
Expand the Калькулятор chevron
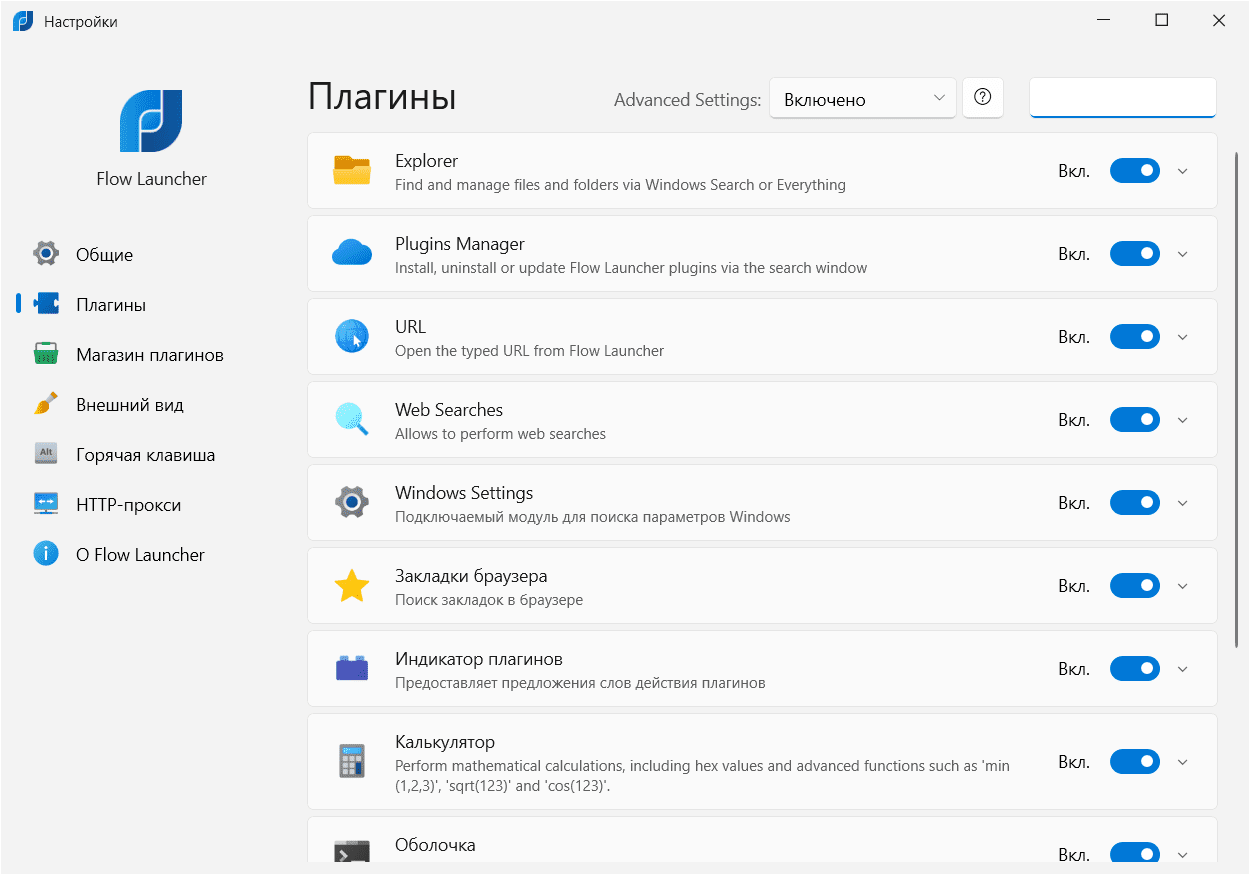pos(1183,762)
